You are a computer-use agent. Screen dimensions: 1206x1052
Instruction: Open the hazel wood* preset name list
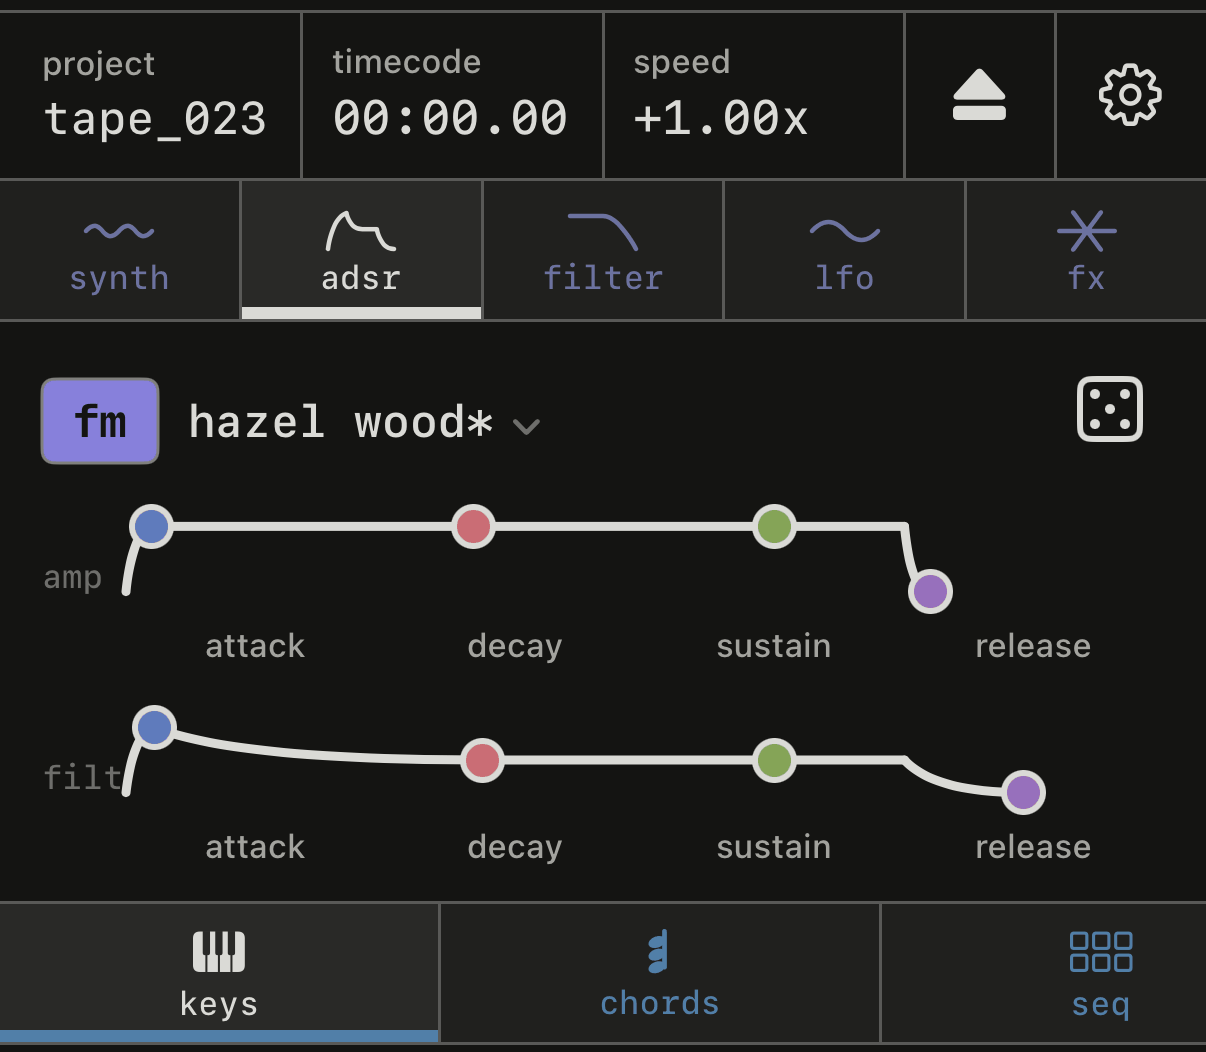pos(341,422)
